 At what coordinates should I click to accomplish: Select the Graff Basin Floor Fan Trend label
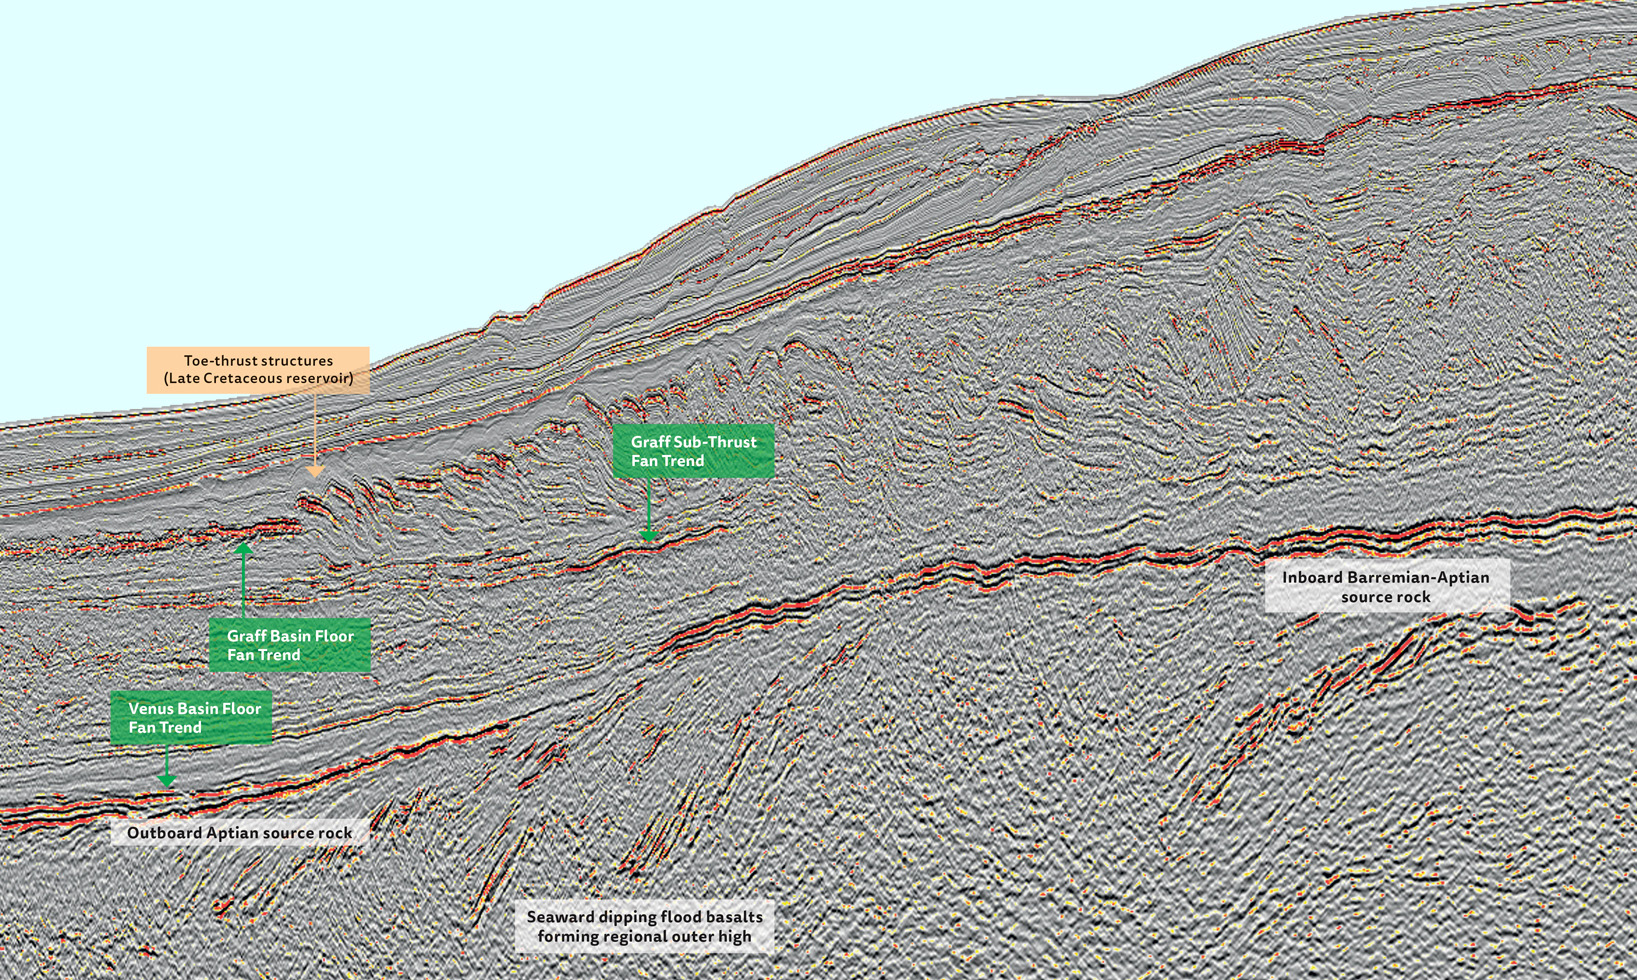(x=290, y=645)
